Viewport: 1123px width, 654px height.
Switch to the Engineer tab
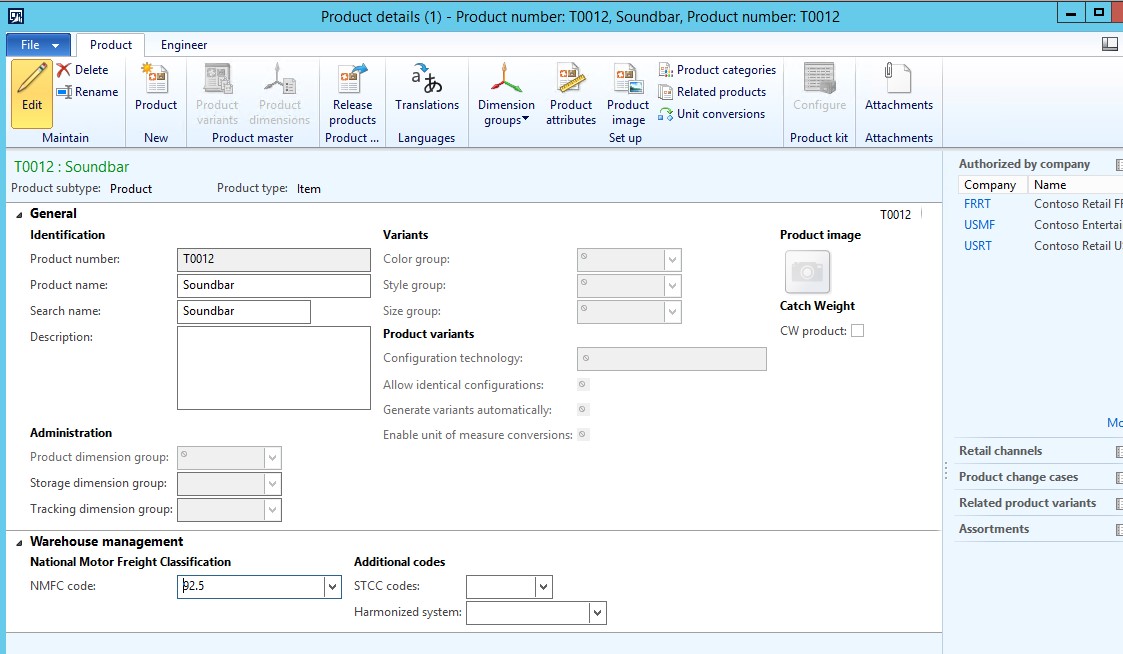point(184,45)
